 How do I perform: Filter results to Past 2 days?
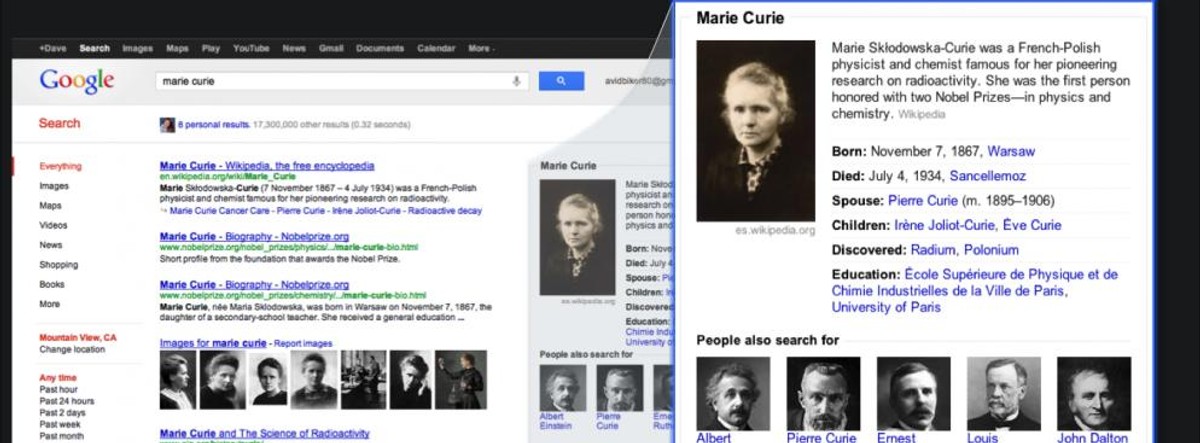click(x=62, y=413)
